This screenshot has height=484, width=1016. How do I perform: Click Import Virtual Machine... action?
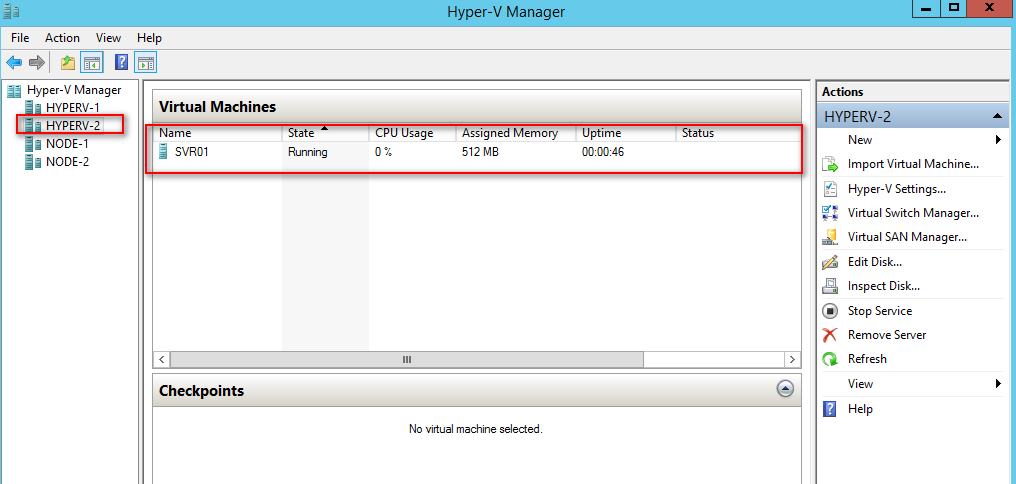click(x=913, y=165)
